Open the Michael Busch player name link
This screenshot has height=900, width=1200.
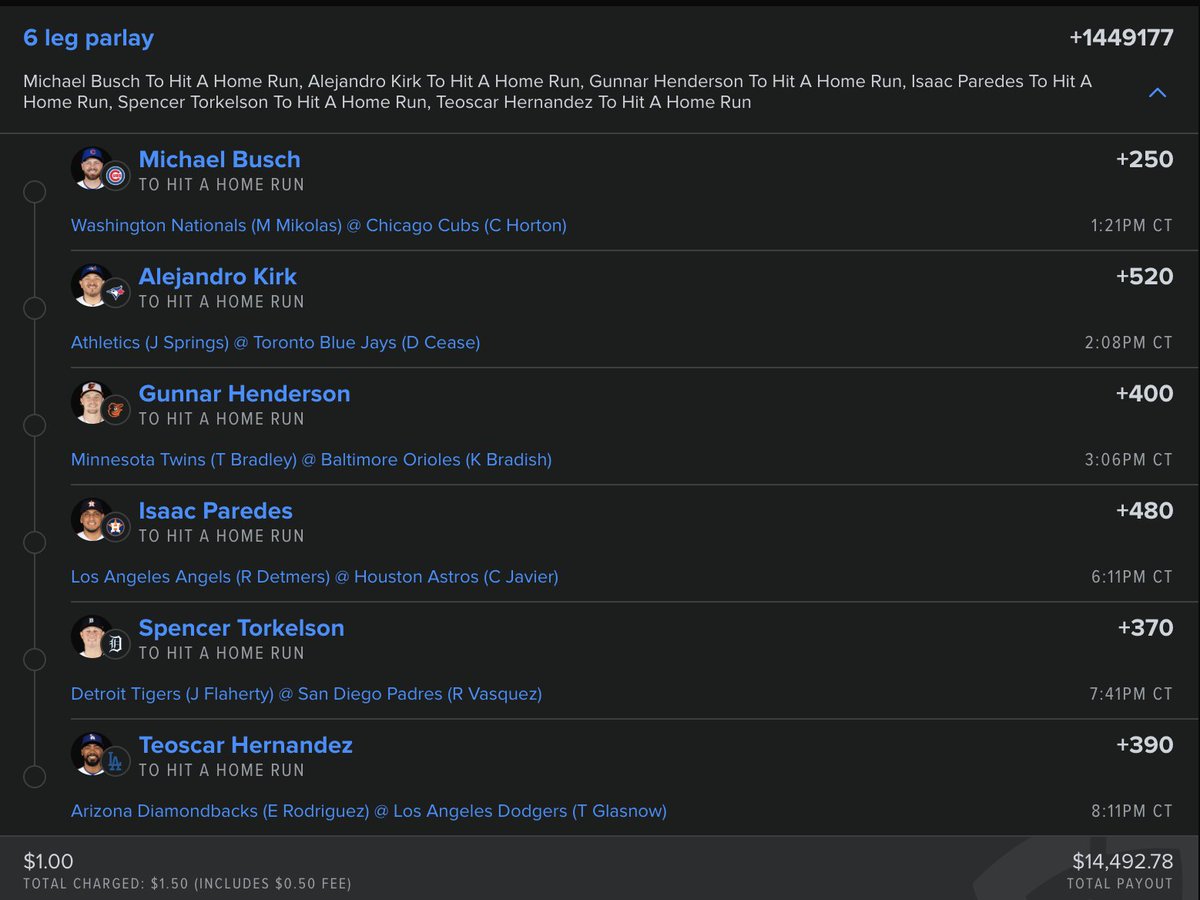pyautogui.click(x=219, y=159)
